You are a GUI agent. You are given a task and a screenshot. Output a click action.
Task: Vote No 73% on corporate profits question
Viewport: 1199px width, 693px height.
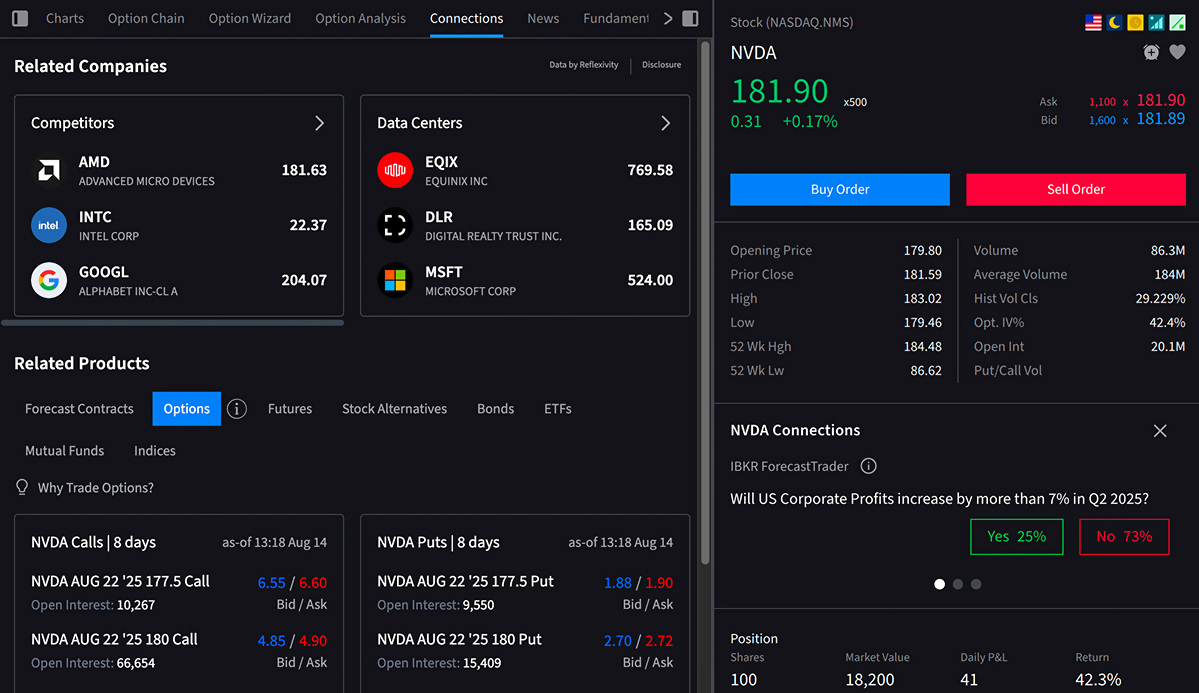coord(1123,536)
